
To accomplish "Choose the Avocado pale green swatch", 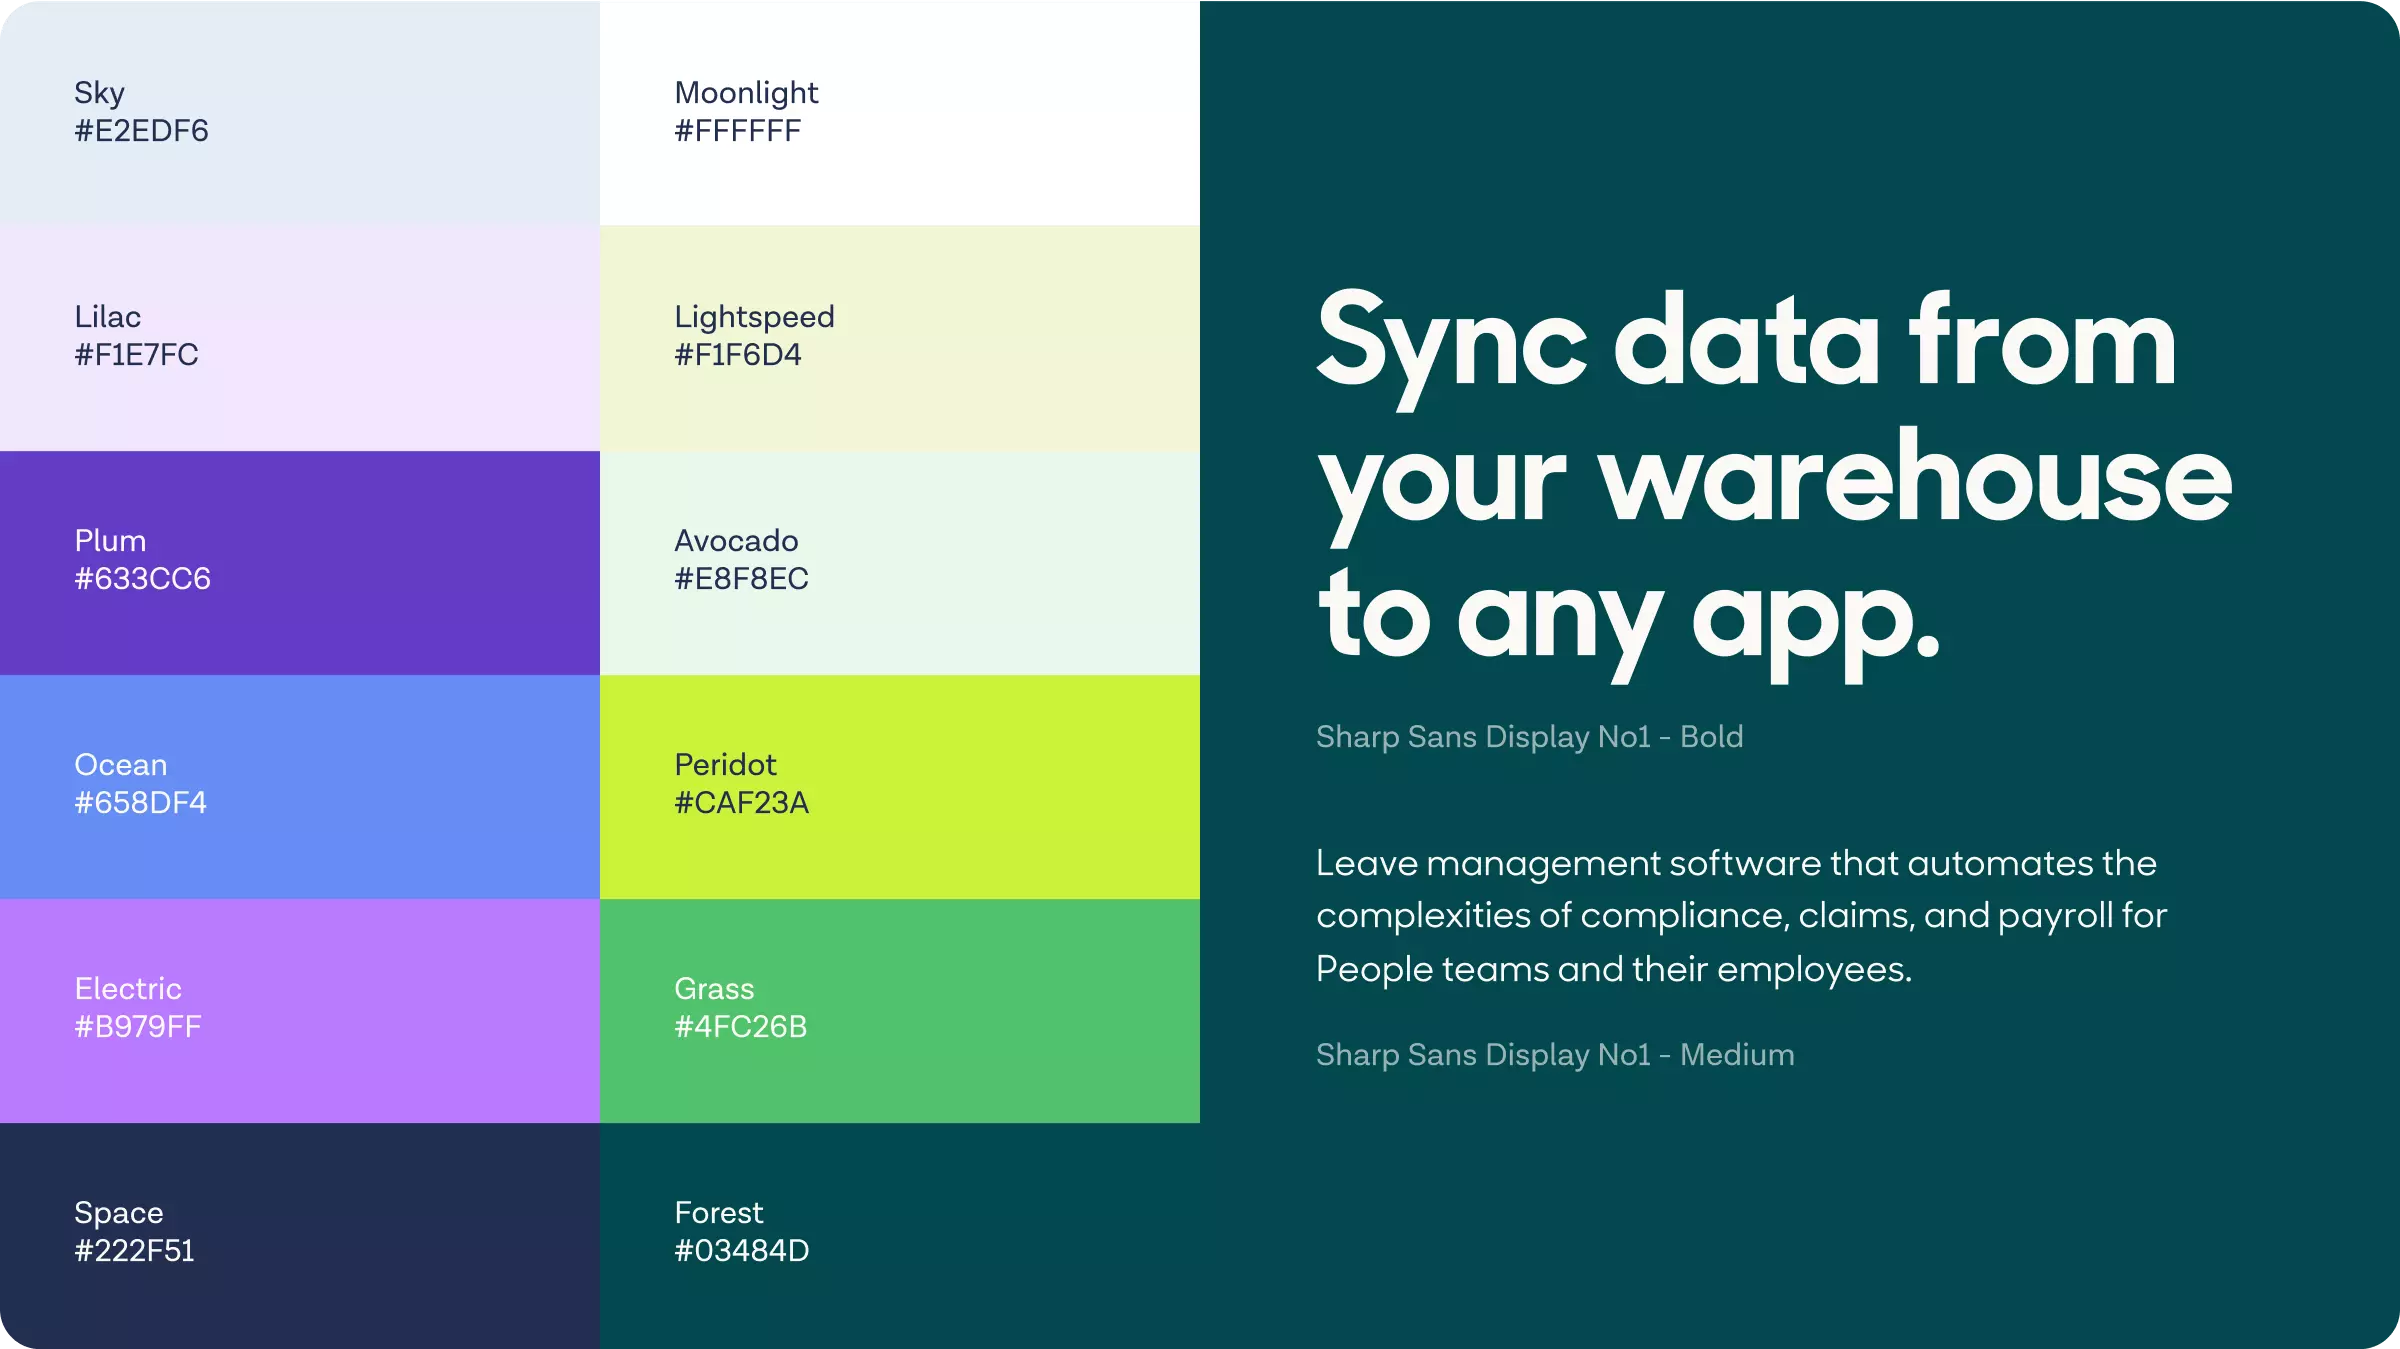I will click(900, 563).
